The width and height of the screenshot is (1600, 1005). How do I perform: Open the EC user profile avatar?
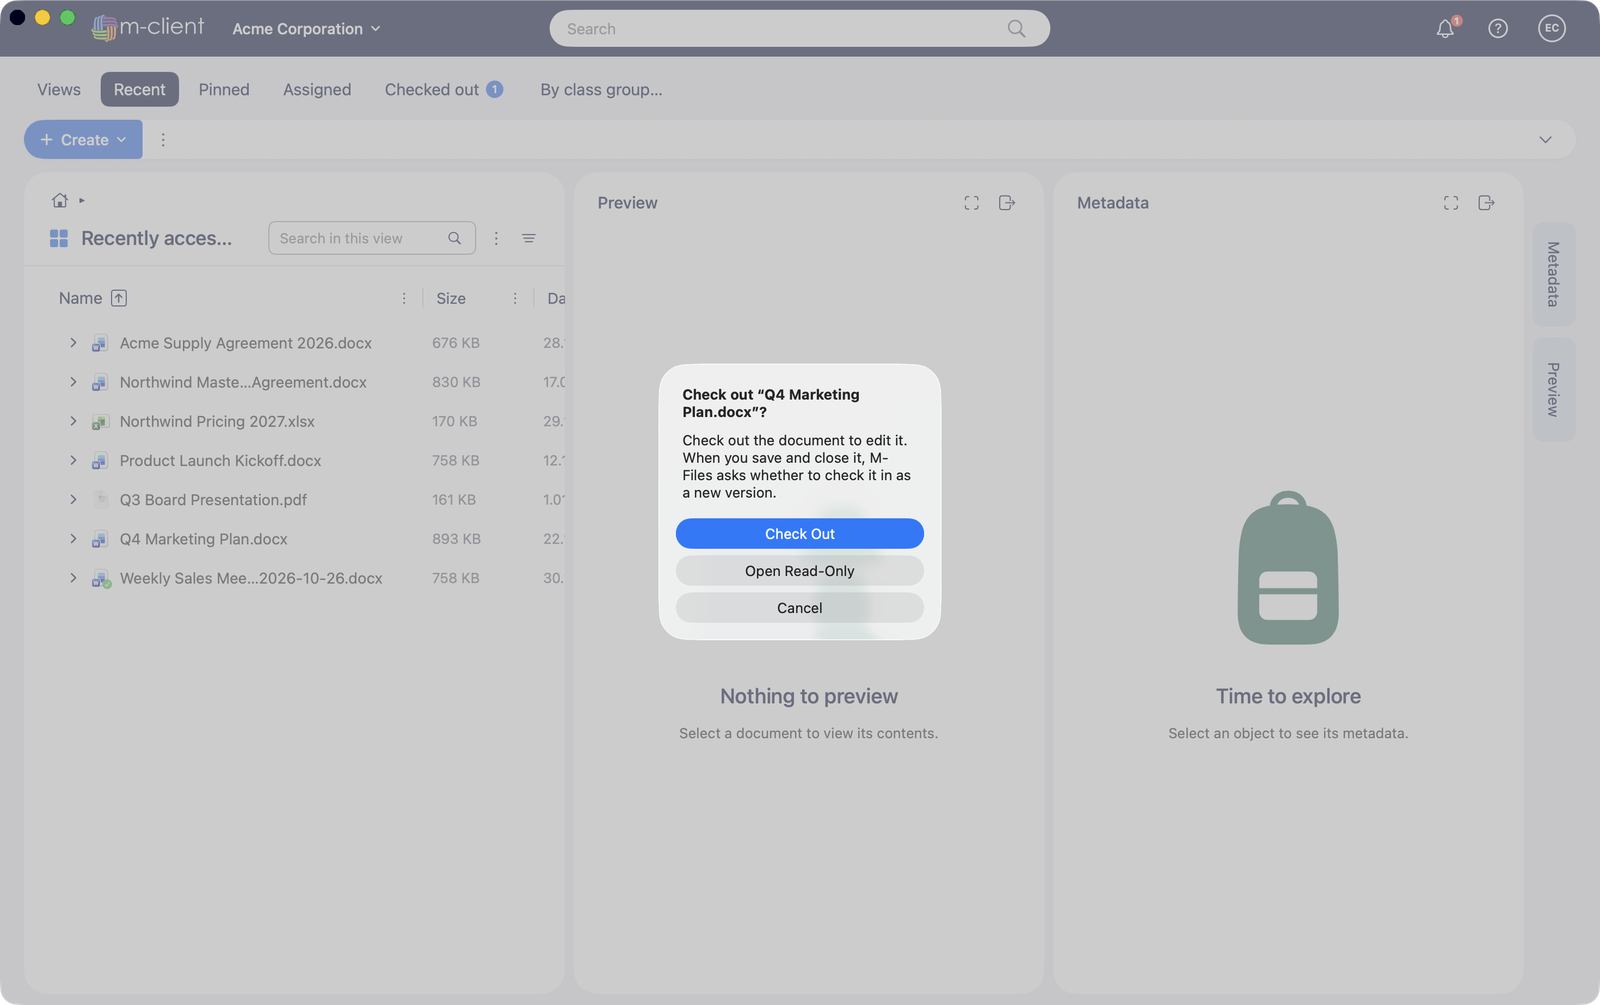[x=1552, y=28]
